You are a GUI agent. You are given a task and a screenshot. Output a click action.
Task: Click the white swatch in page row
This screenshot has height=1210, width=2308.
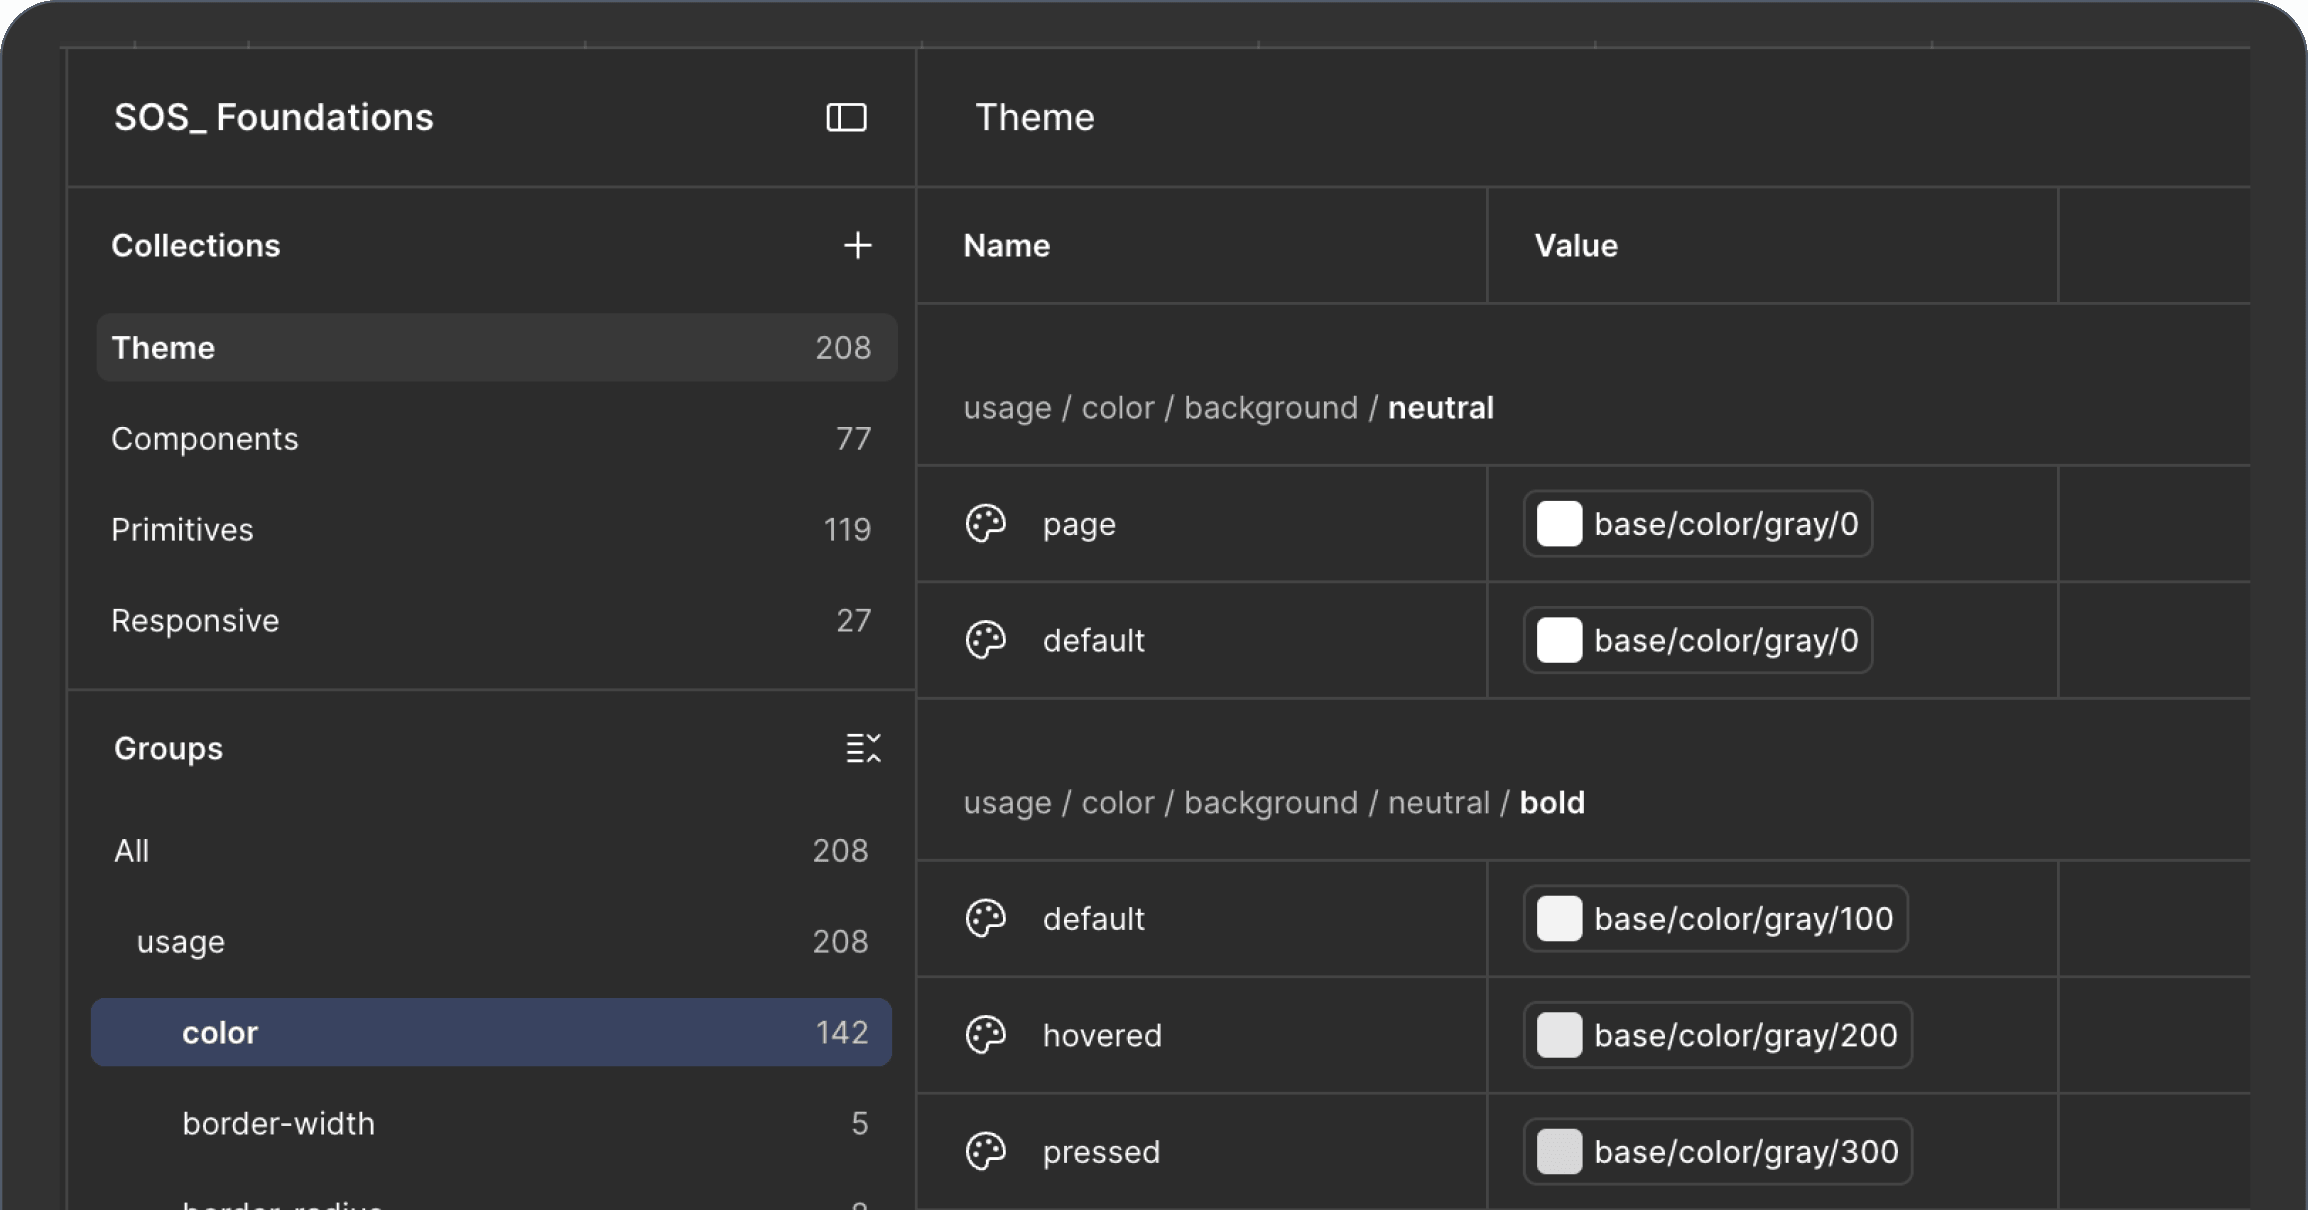click(1559, 524)
